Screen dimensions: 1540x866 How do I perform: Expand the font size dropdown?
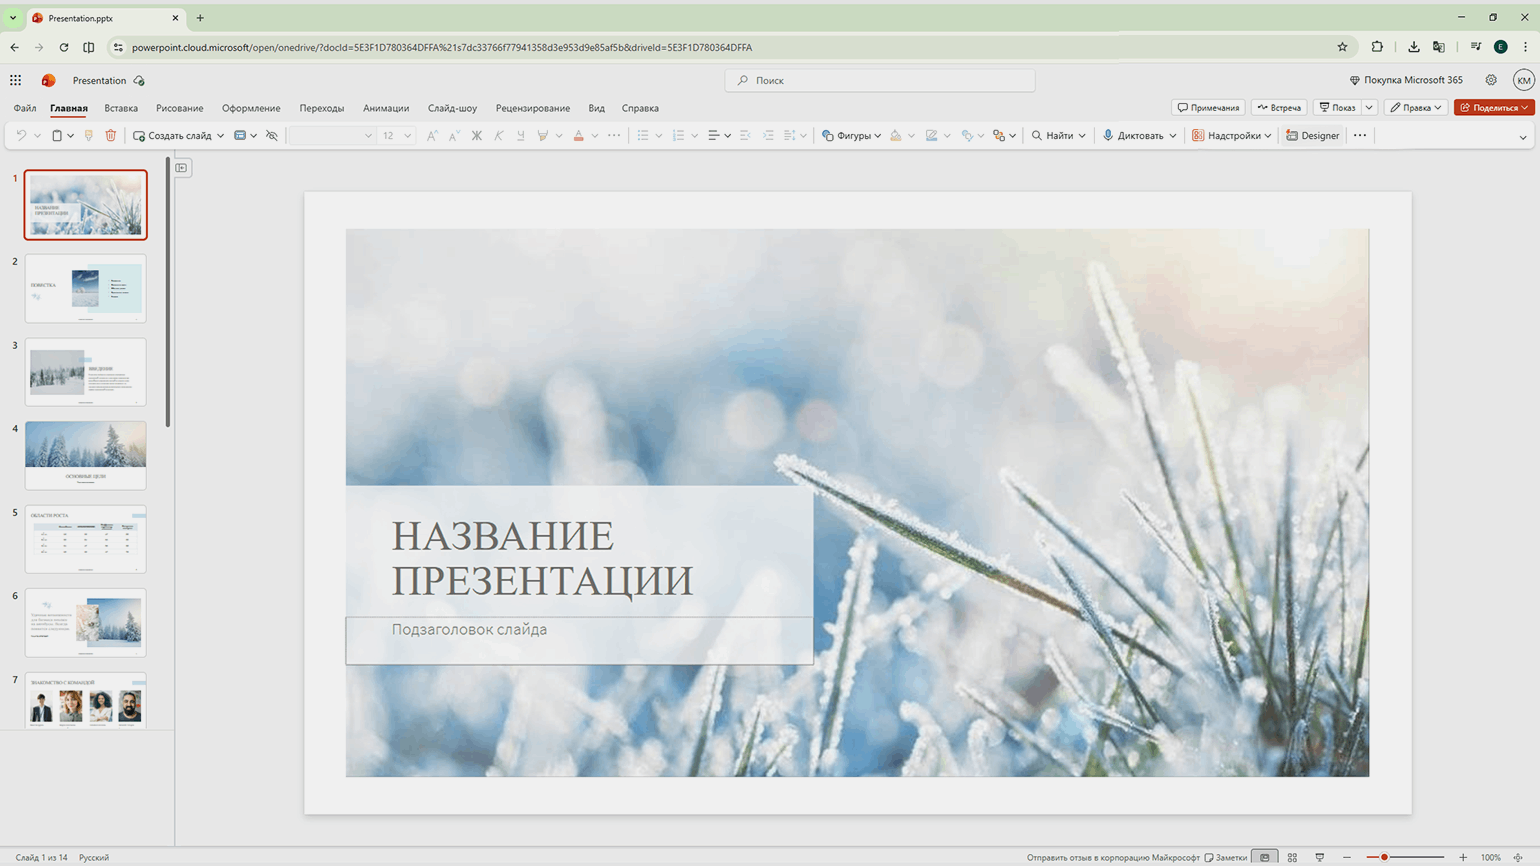408,136
